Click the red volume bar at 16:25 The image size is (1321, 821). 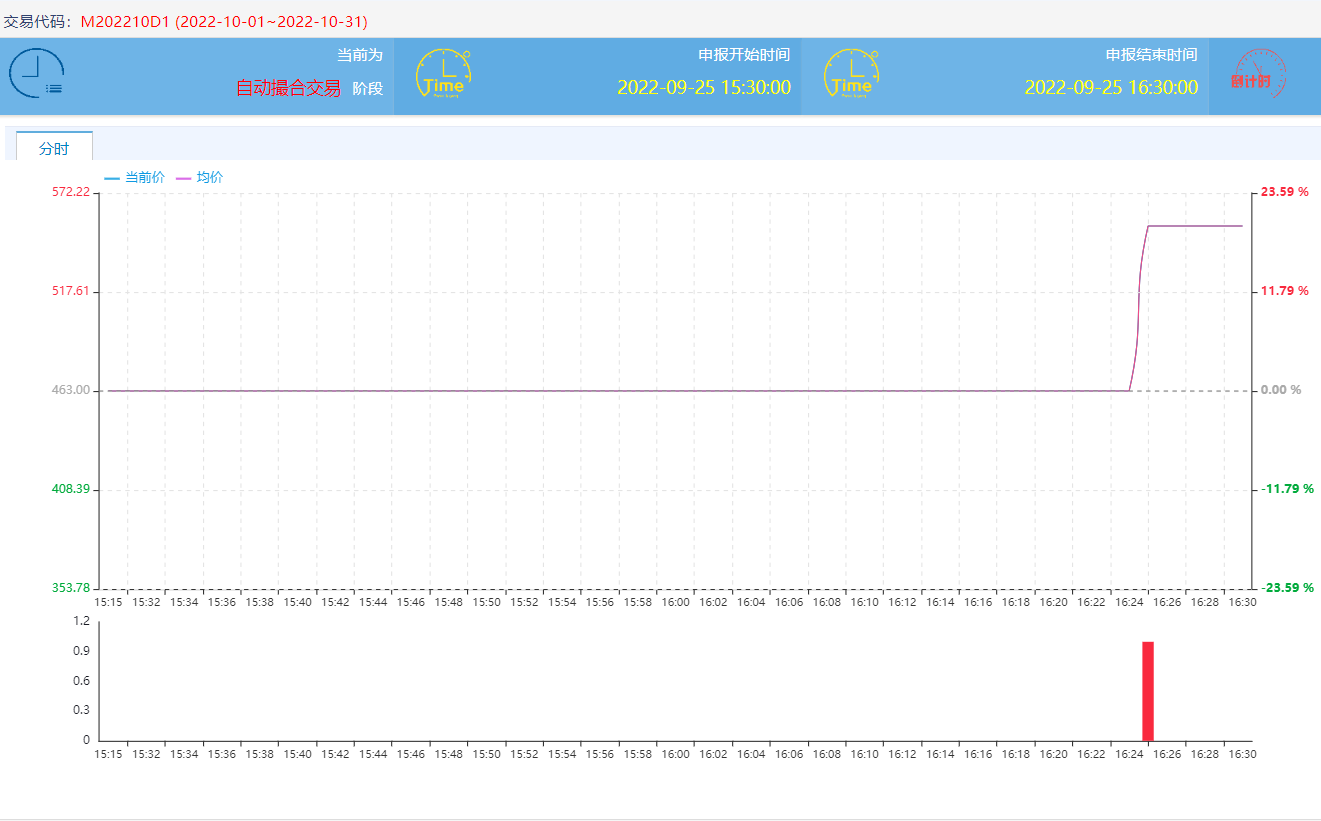click(x=1148, y=690)
